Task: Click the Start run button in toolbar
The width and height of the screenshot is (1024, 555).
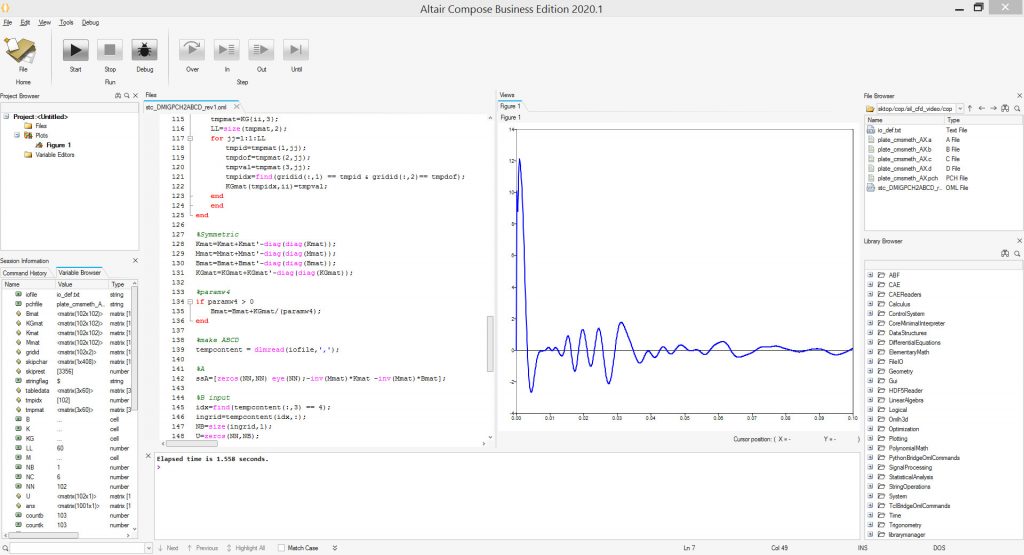Action: (x=76, y=50)
